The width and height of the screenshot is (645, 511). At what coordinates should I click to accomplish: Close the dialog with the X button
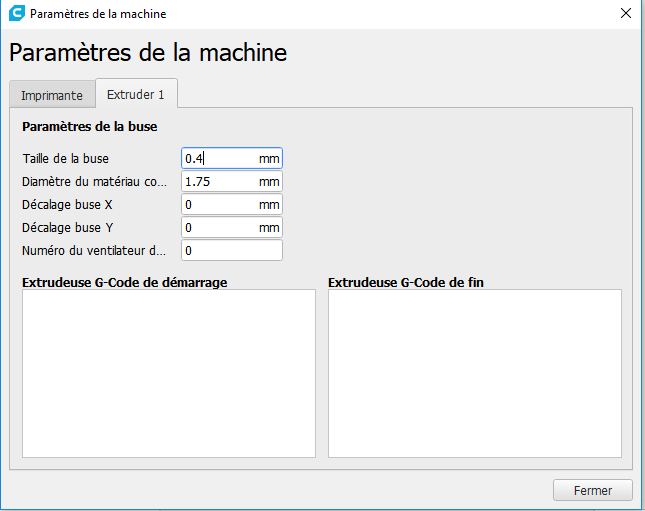626,13
